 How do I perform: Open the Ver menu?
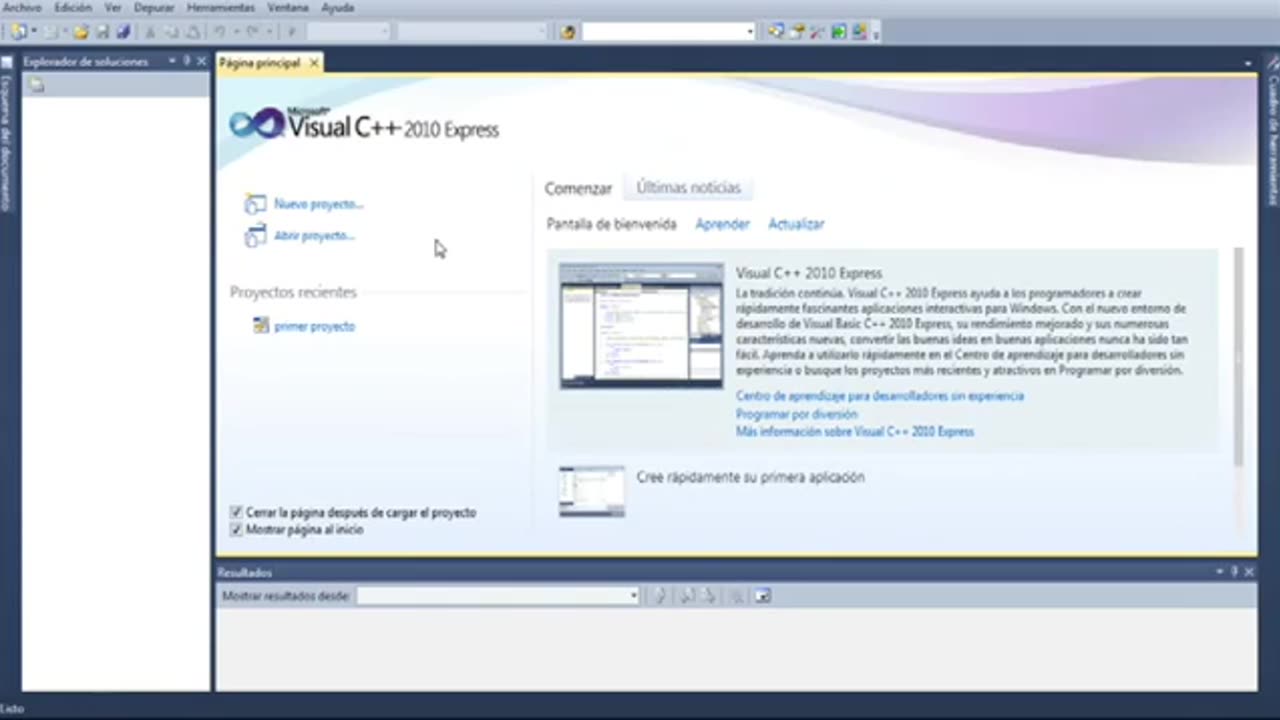pos(113,7)
